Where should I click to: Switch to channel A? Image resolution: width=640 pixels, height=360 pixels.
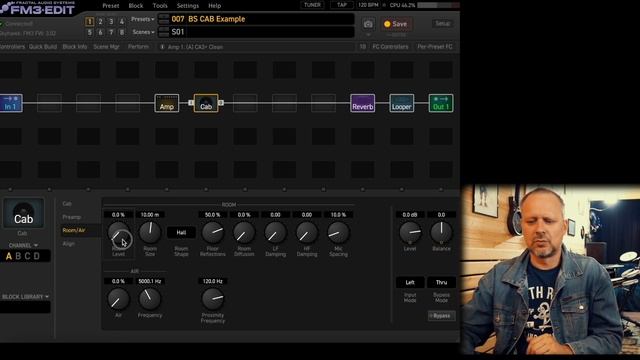[x=9, y=256]
